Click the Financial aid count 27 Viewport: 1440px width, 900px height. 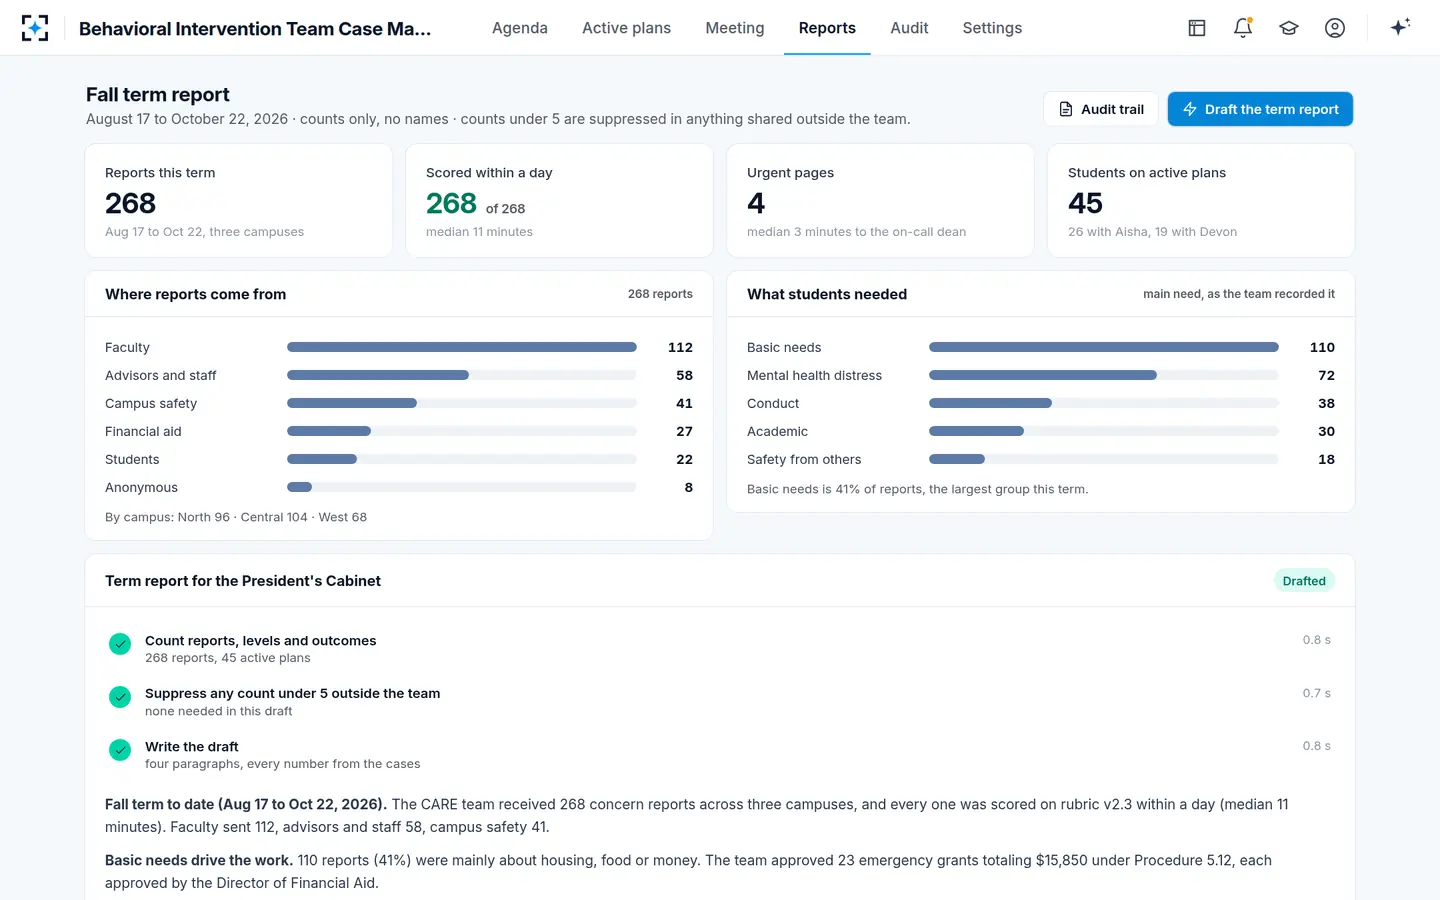(684, 431)
